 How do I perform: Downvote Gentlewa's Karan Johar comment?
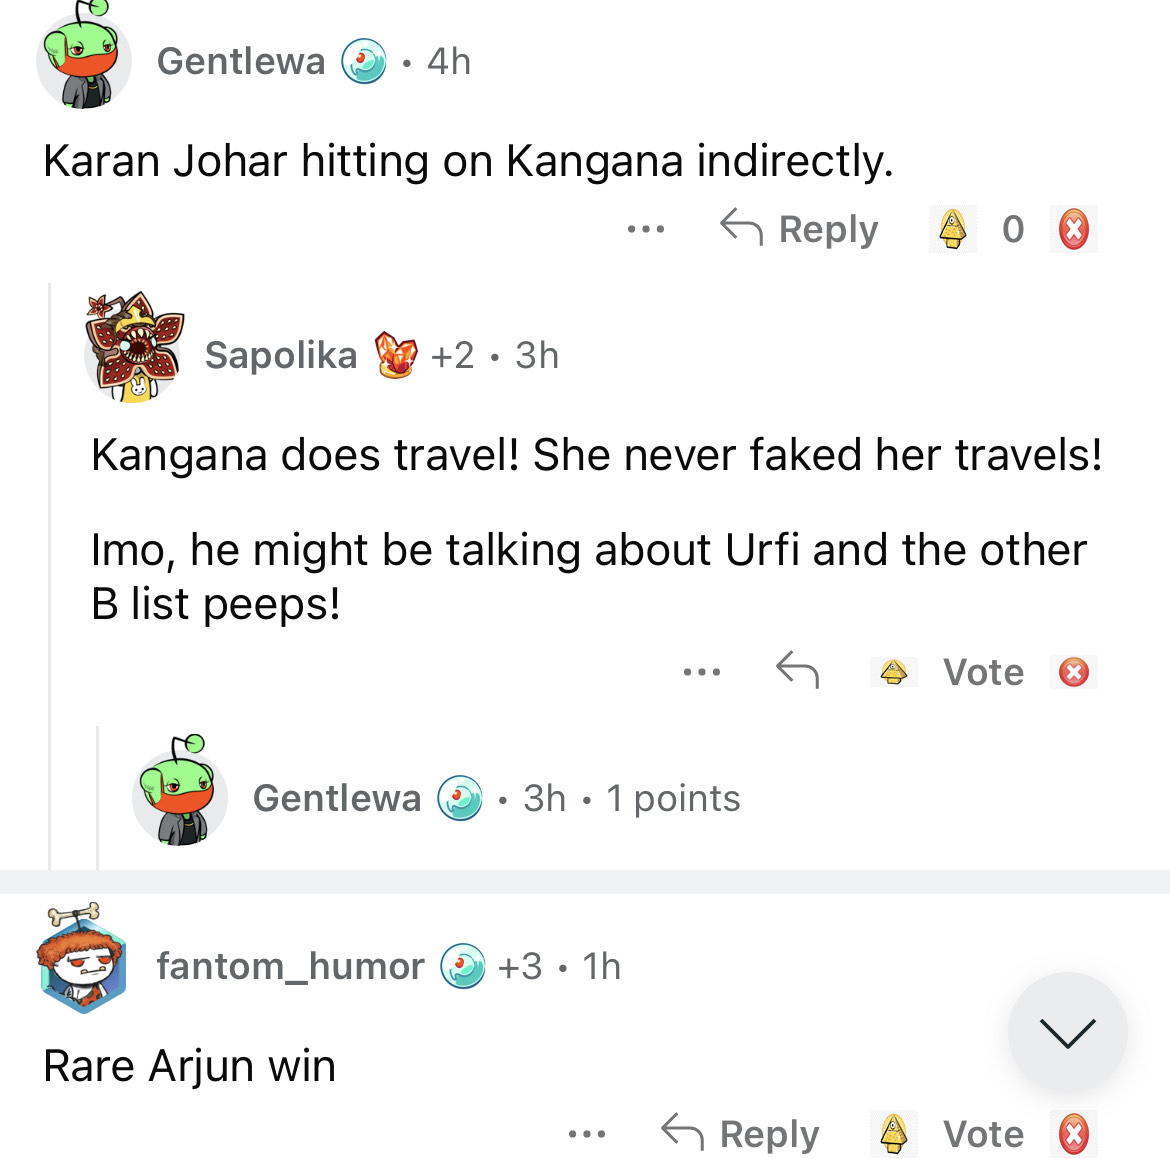pyautogui.click(x=1073, y=229)
